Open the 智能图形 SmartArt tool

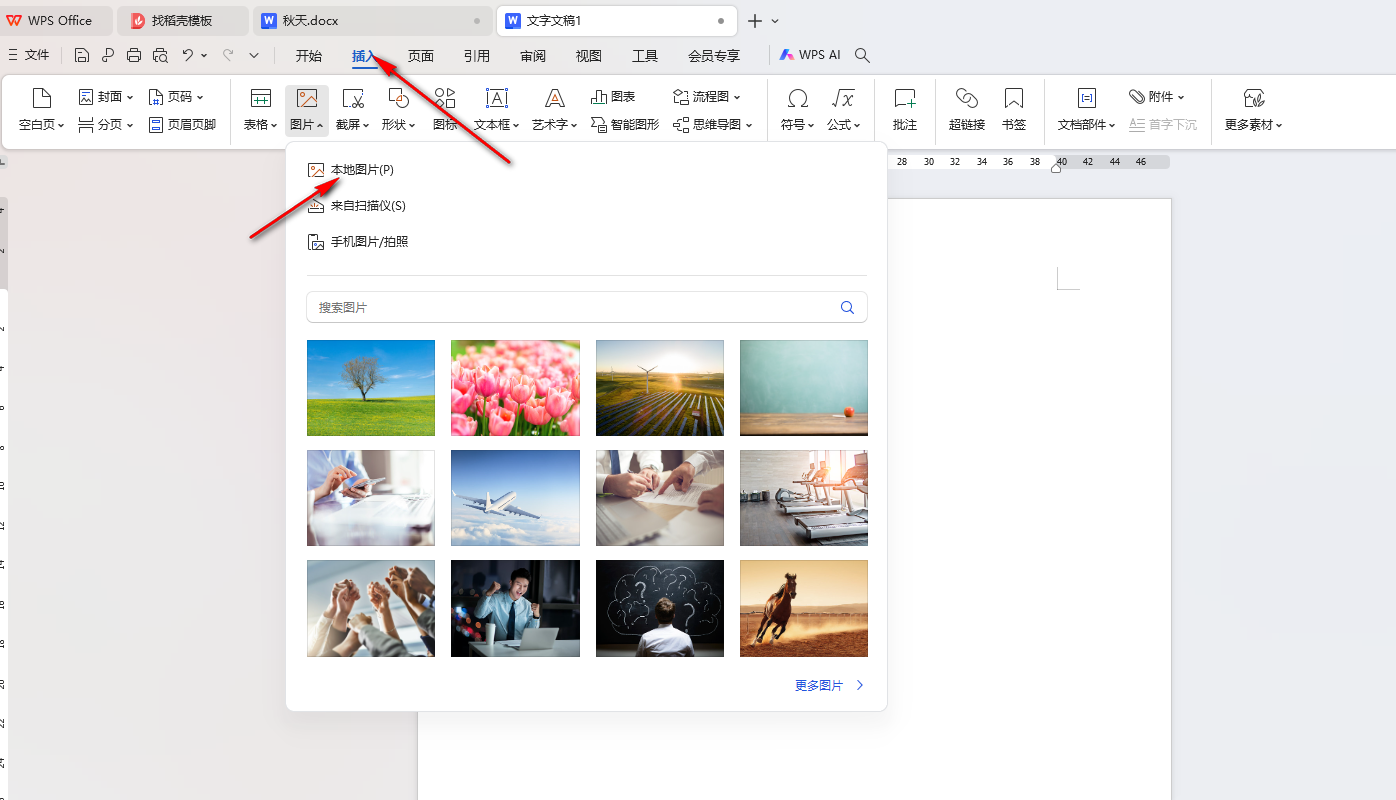(623, 123)
